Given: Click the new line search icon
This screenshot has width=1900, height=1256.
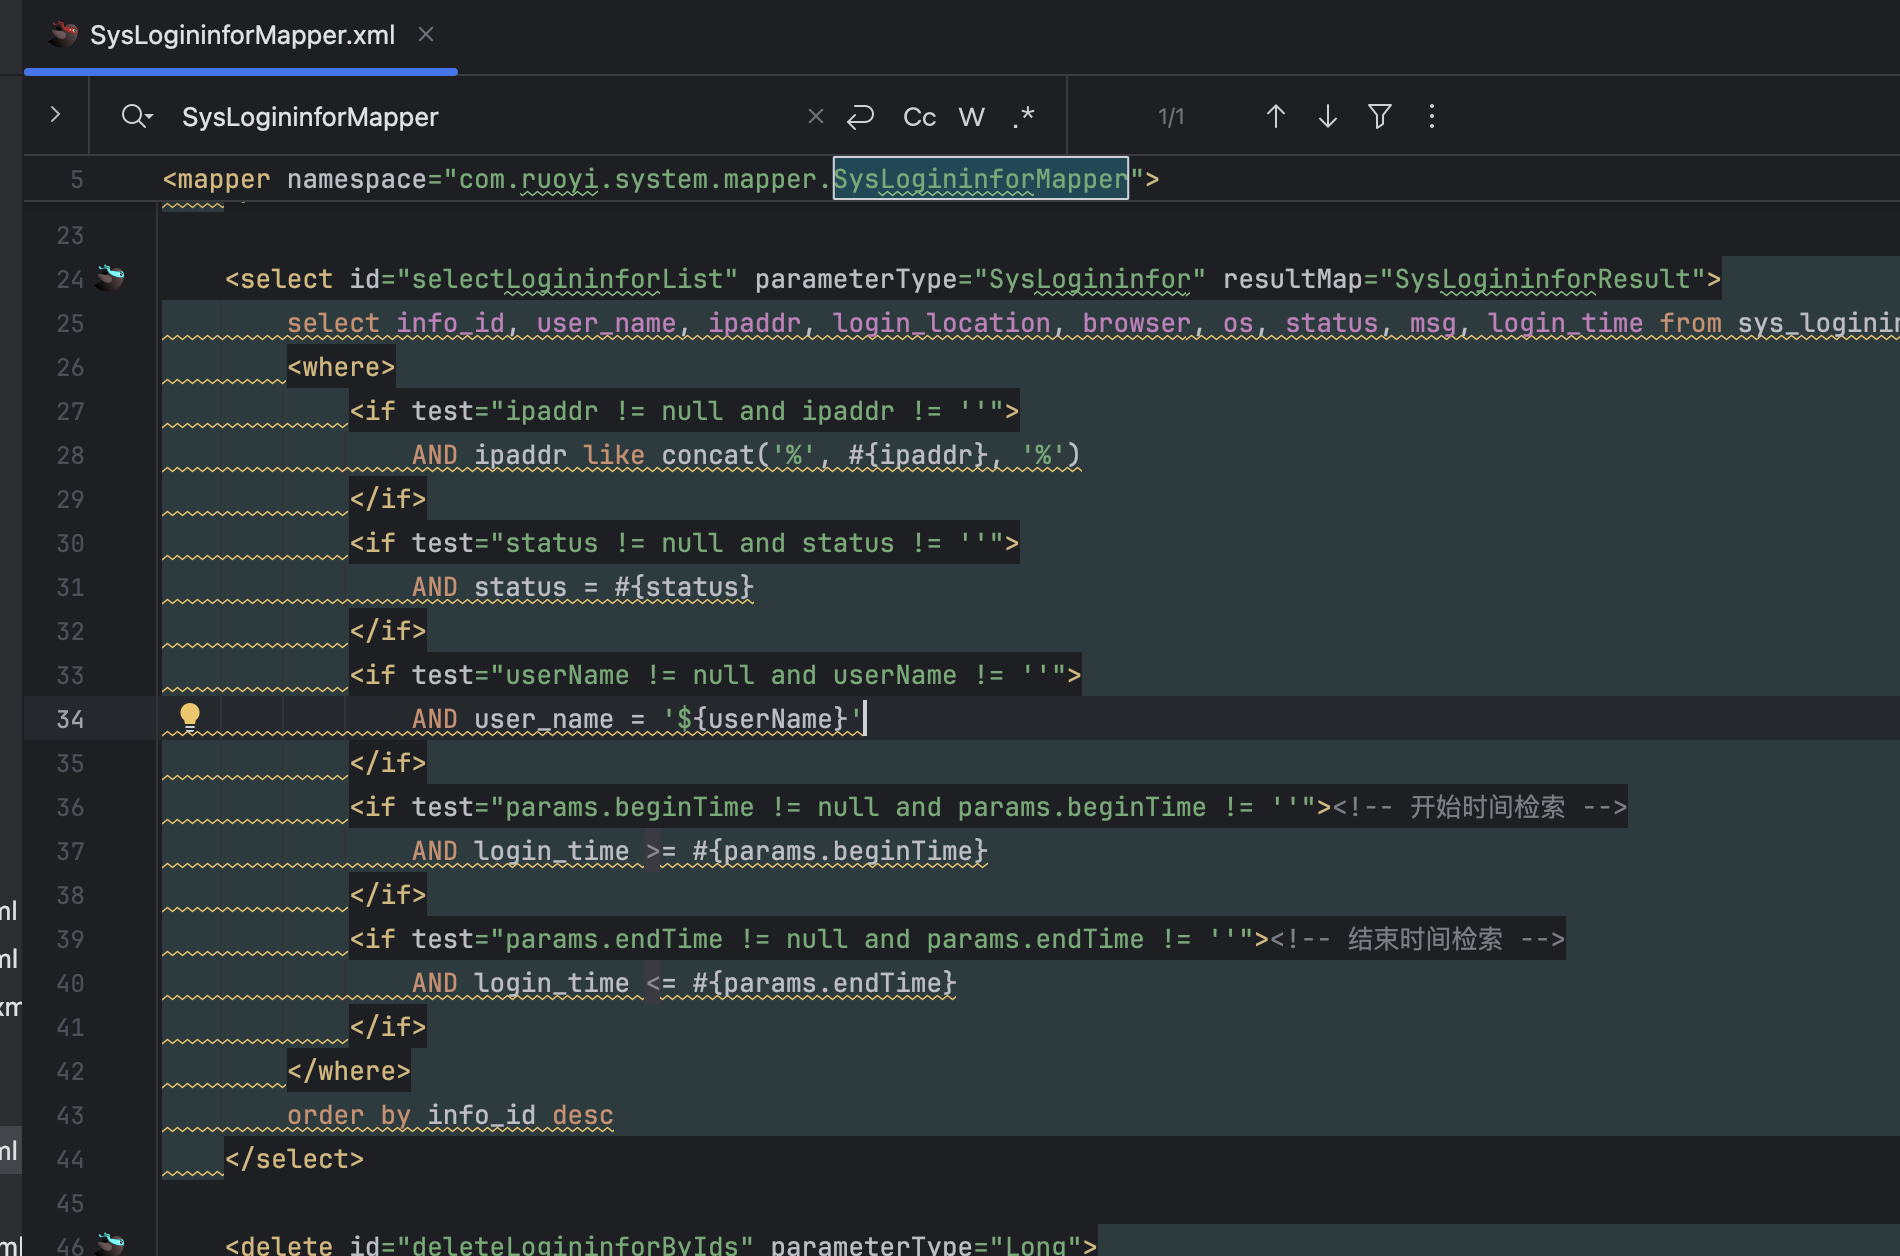Looking at the screenshot, I should click(x=861, y=117).
